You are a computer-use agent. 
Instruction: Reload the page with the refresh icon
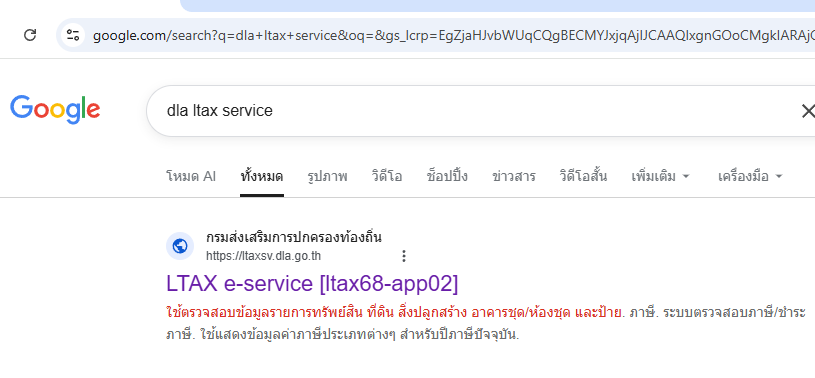click(x=30, y=35)
